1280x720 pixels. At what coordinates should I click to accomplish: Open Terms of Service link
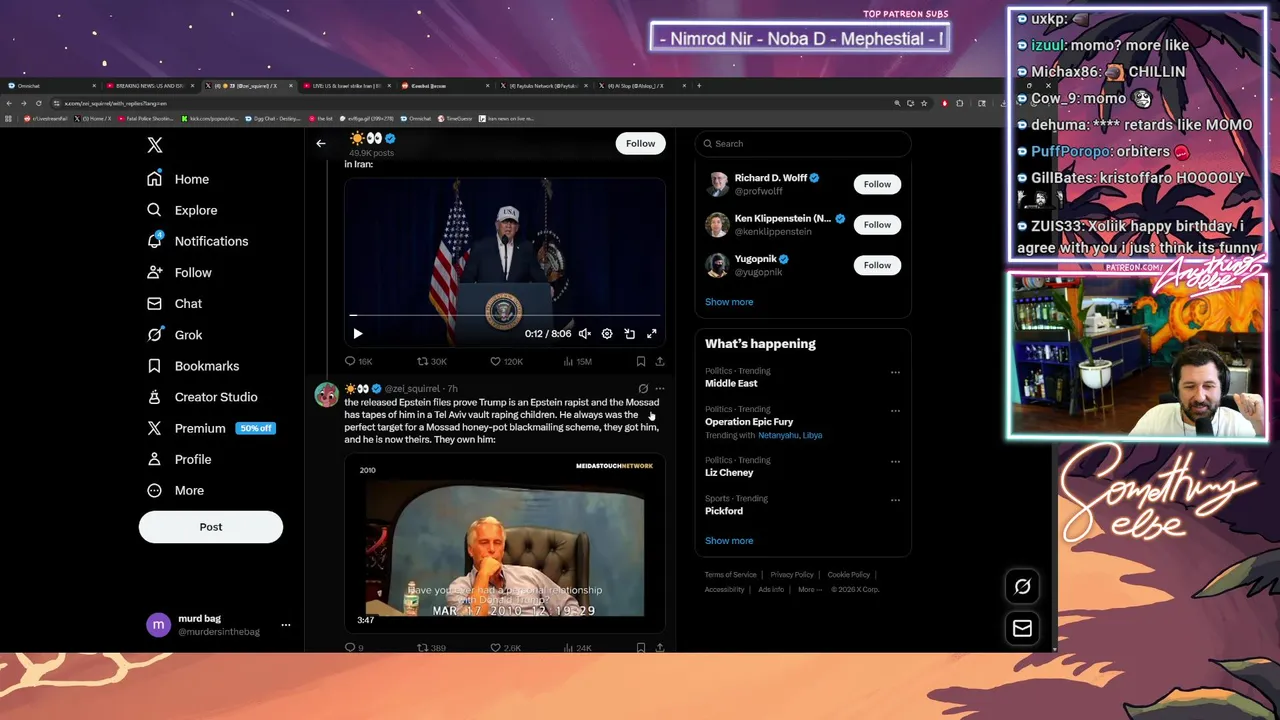pos(730,575)
